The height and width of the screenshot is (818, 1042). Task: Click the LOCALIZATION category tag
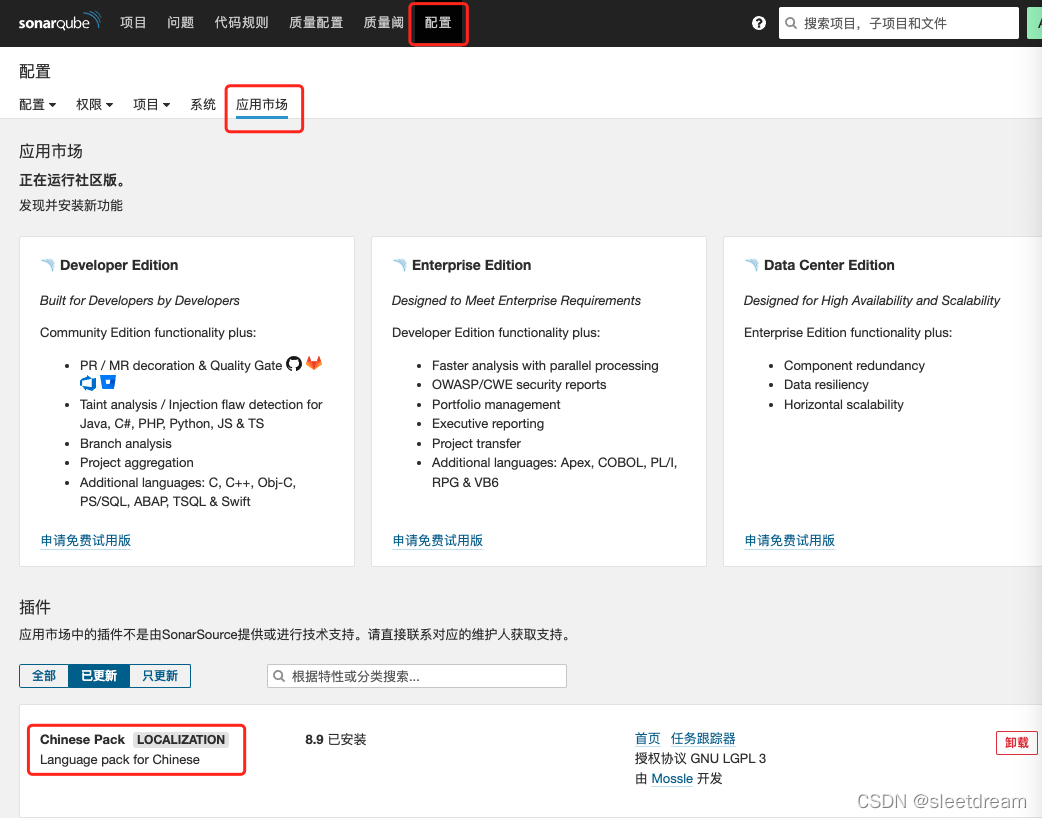click(181, 740)
